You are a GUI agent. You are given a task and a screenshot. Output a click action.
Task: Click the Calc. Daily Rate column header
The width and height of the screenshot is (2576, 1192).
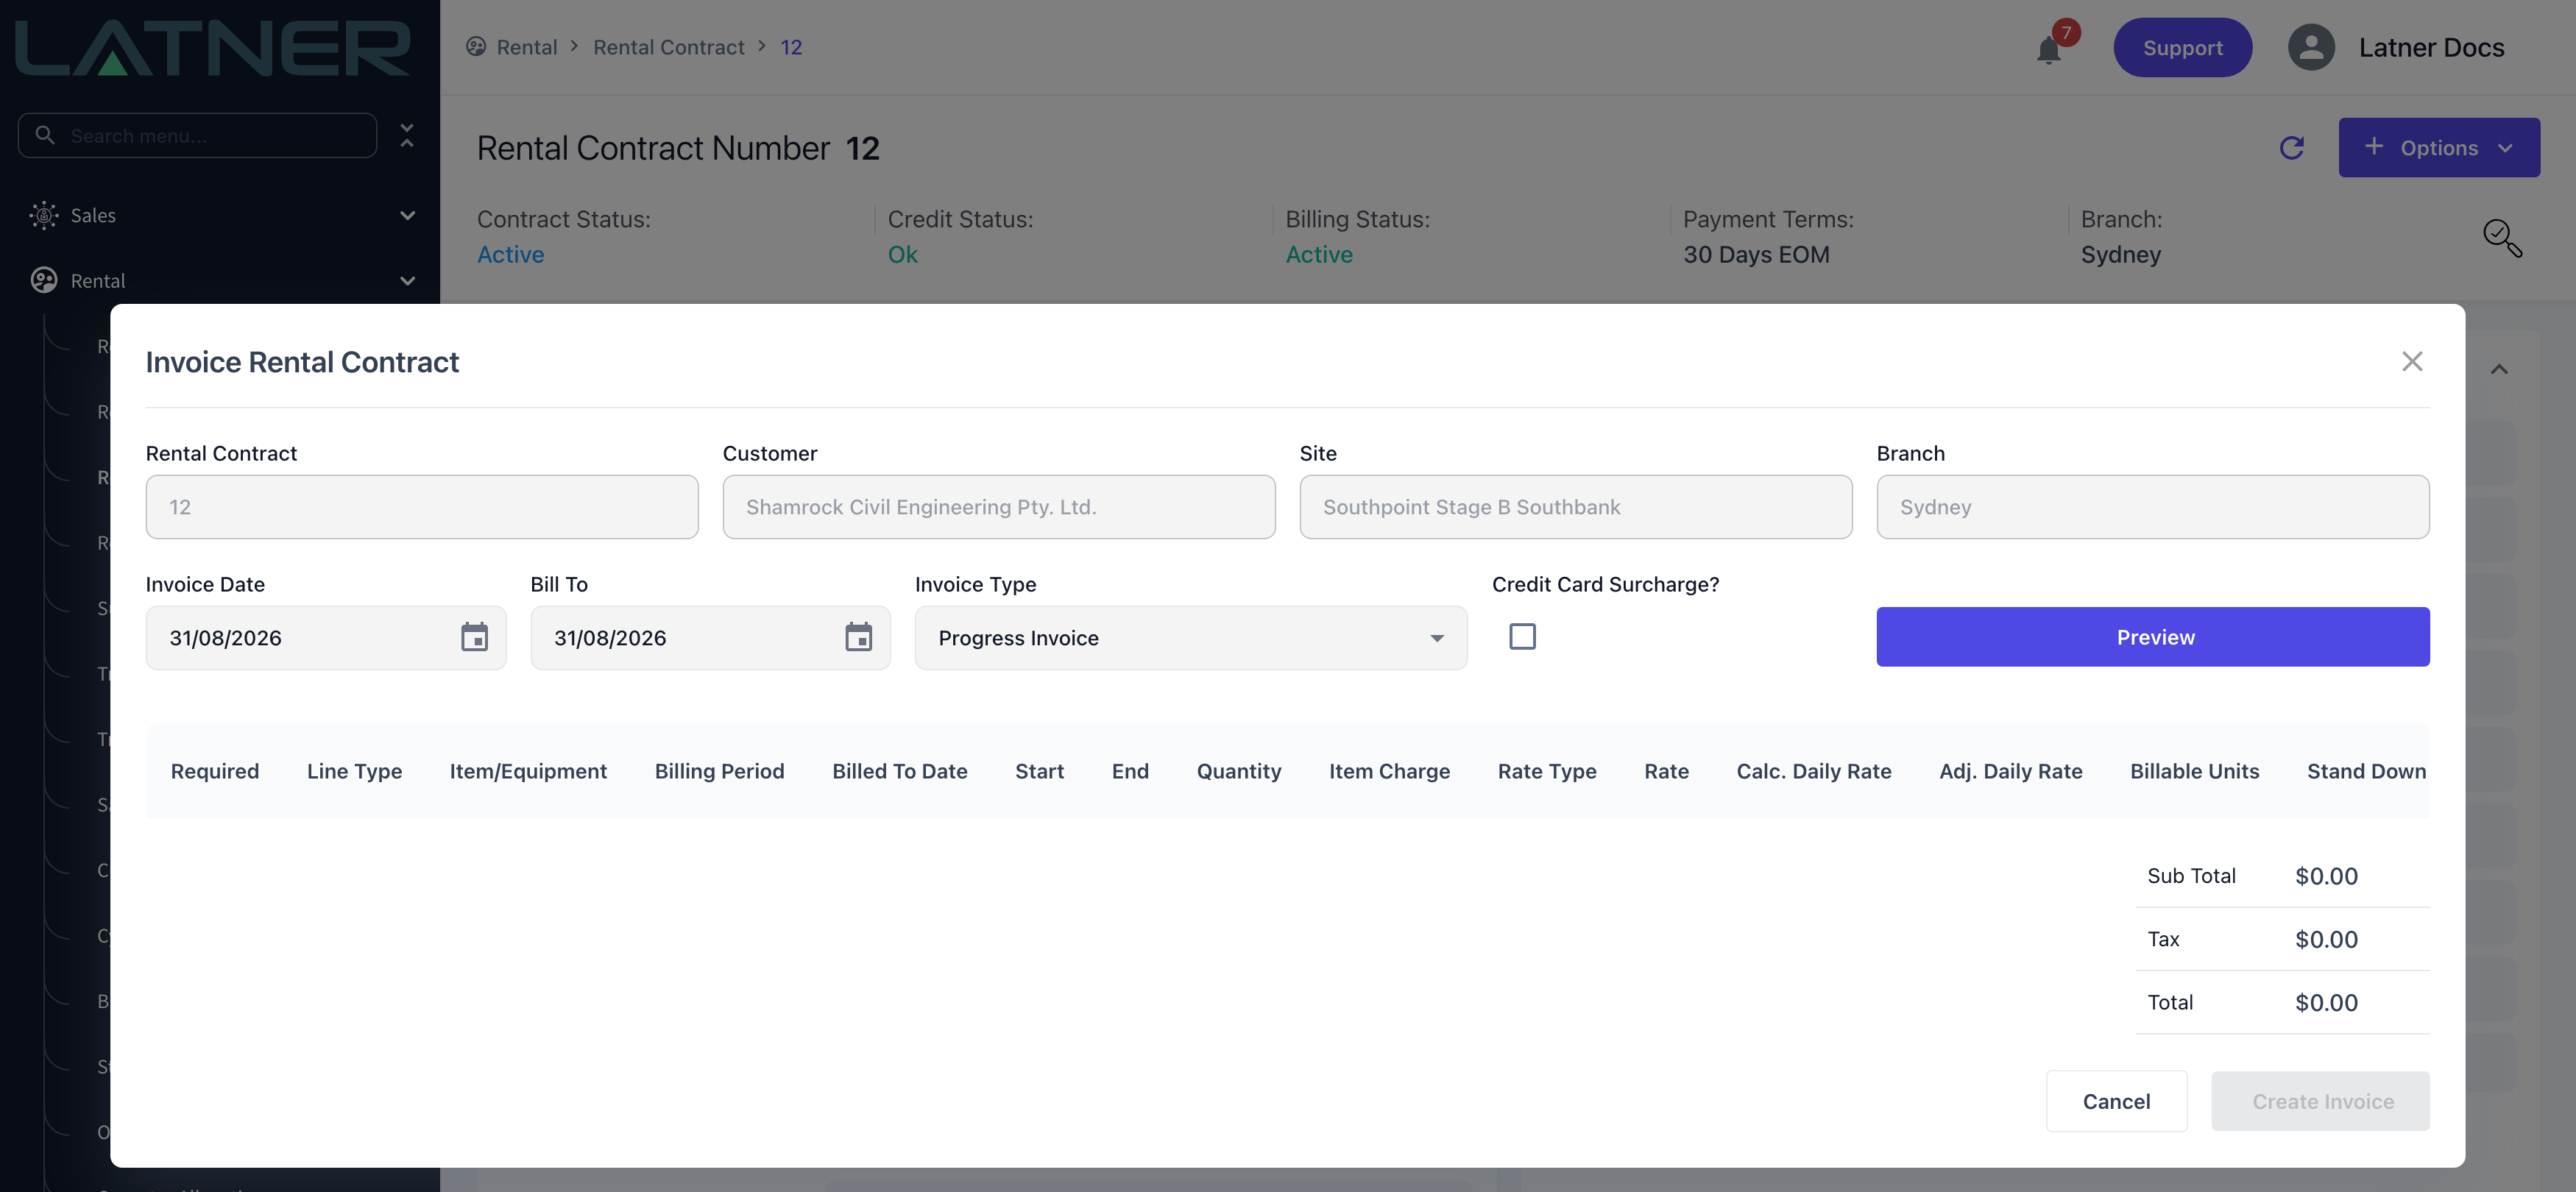tap(1814, 771)
